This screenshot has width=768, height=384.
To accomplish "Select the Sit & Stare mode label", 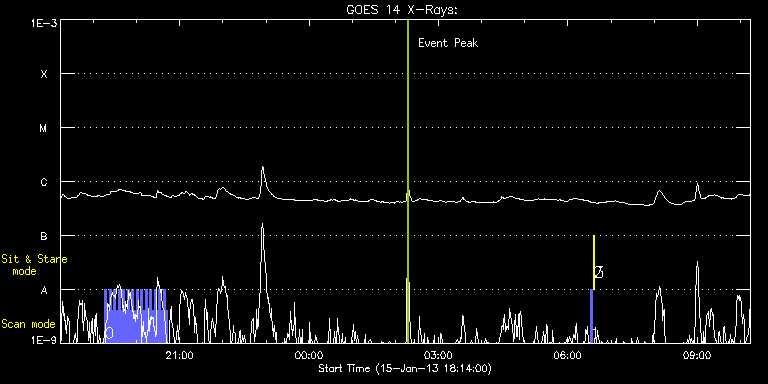I will (34, 265).
